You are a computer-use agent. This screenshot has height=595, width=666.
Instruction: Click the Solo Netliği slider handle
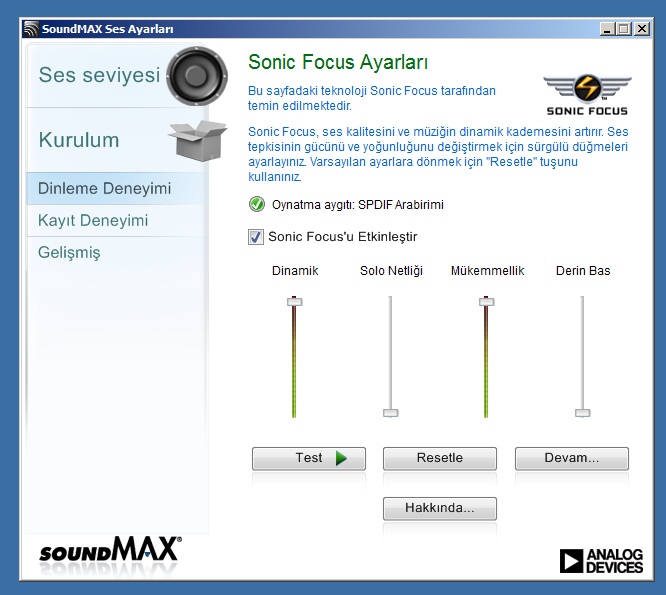tap(391, 412)
